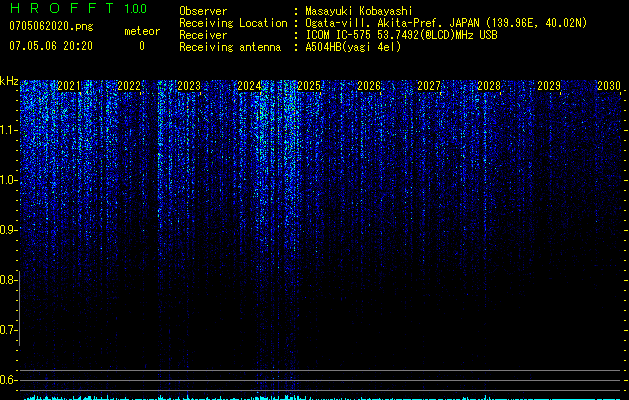Click the Receiving antenna field label
The height and width of the screenshot is (400, 629).
coord(230,47)
